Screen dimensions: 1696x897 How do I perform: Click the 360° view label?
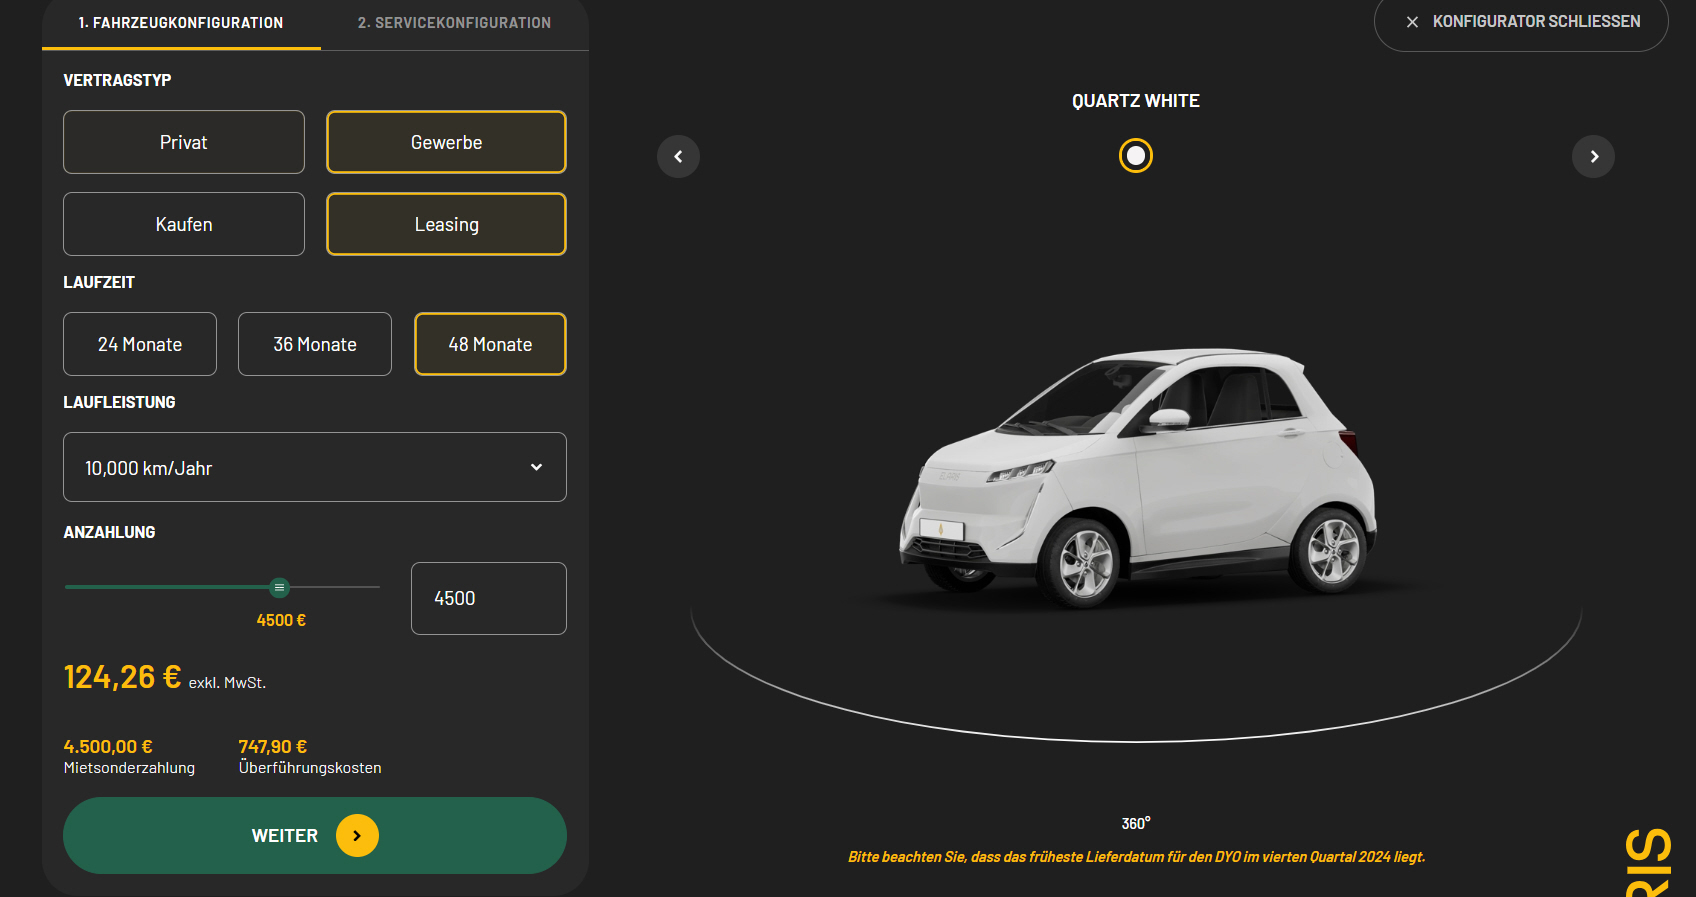[1135, 823]
